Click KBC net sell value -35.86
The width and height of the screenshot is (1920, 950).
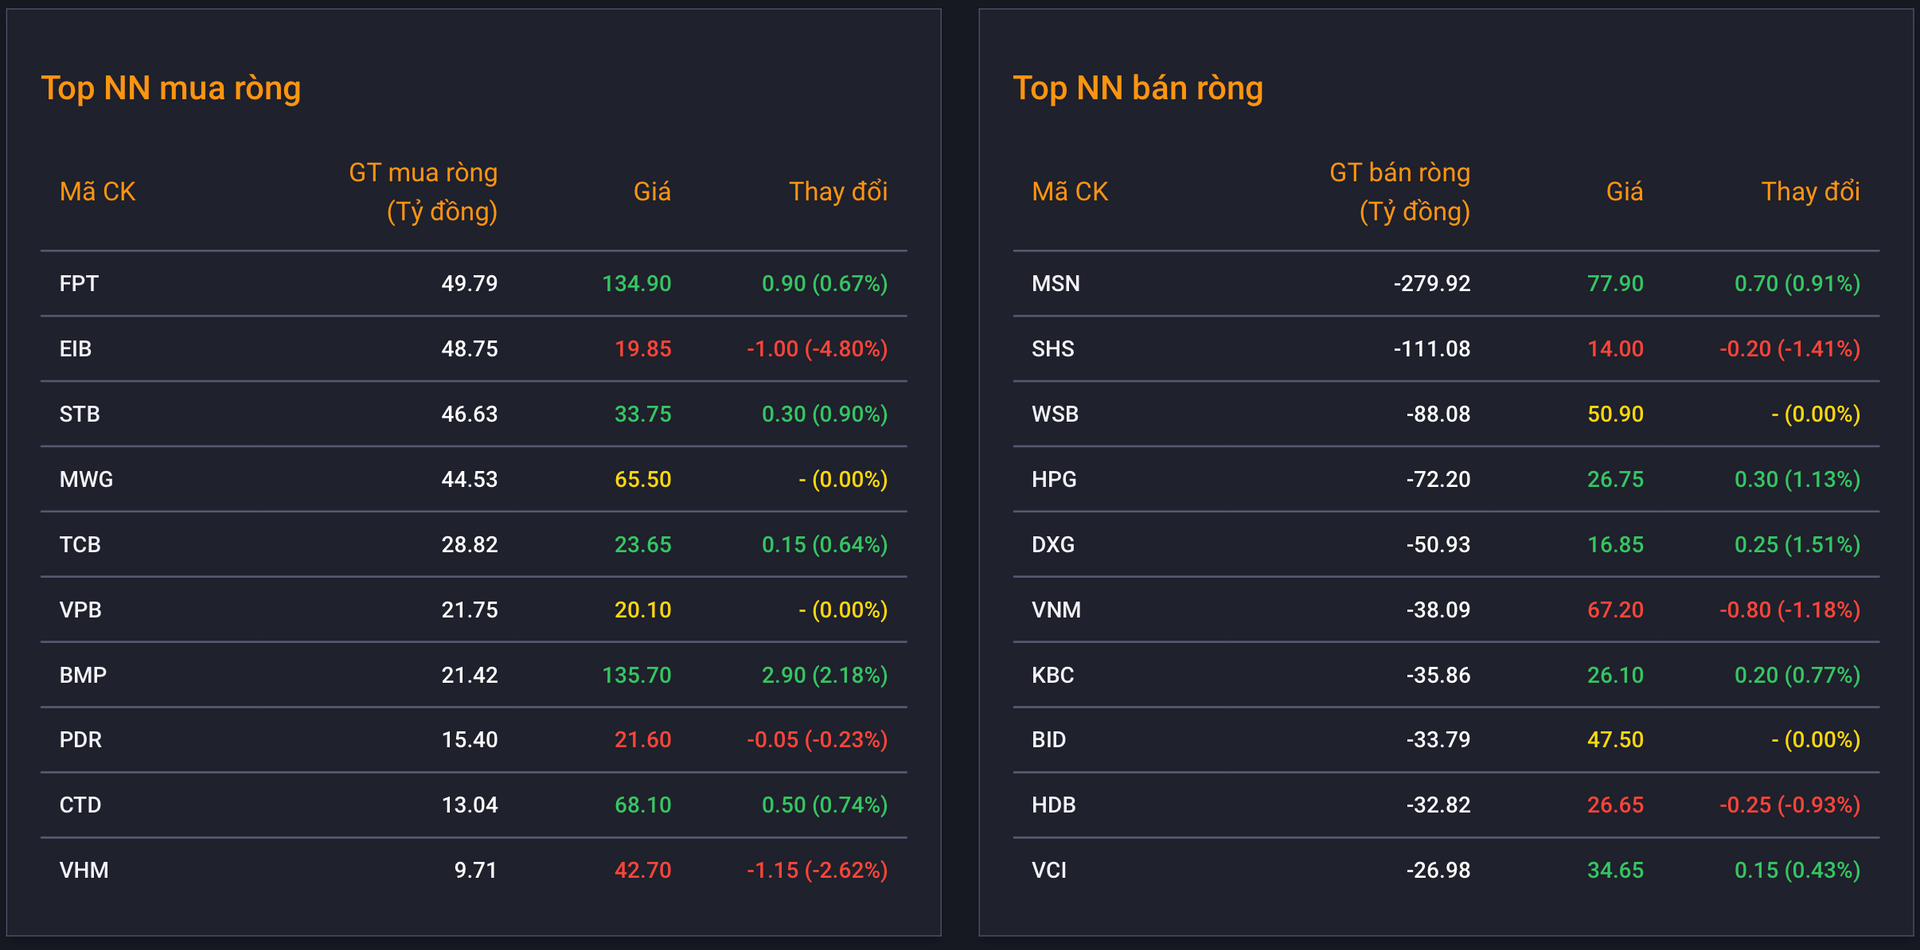pyautogui.click(x=1438, y=675)
